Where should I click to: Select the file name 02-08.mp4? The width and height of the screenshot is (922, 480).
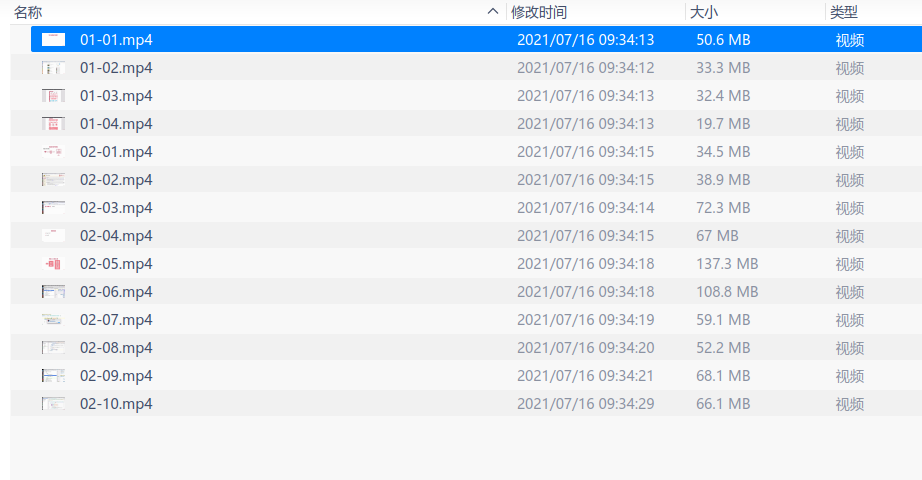pos(116,348)
